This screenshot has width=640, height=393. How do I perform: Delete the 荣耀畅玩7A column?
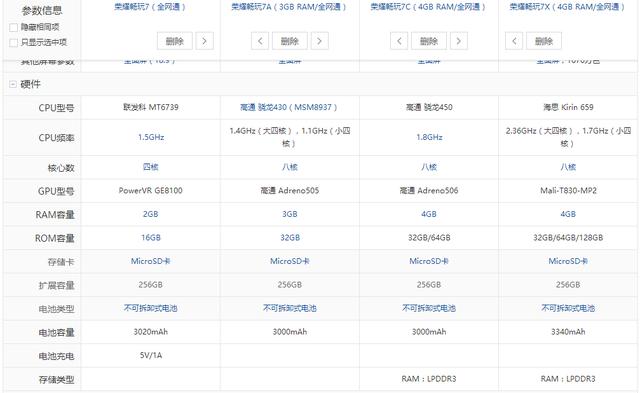click(290, 41)
